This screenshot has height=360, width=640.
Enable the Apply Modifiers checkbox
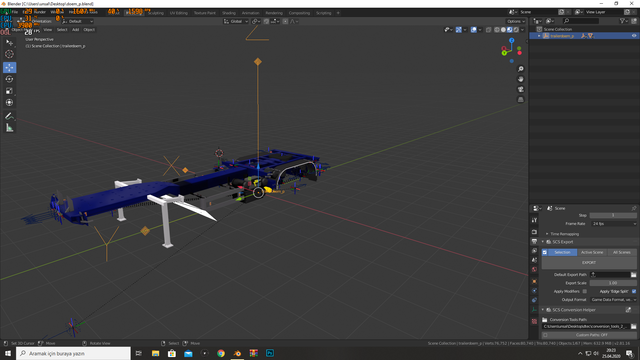(x=584, y=291)
